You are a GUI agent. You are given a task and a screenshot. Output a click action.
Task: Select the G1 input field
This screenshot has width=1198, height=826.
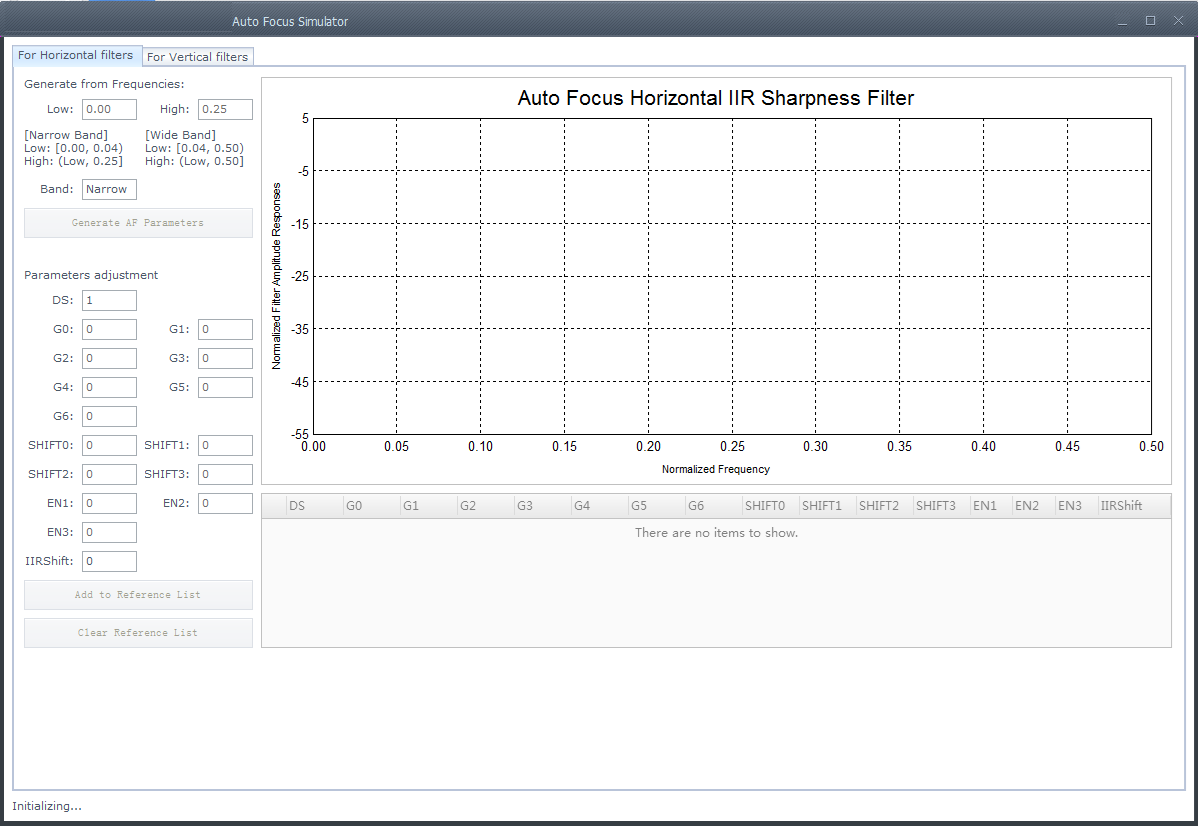225,329
